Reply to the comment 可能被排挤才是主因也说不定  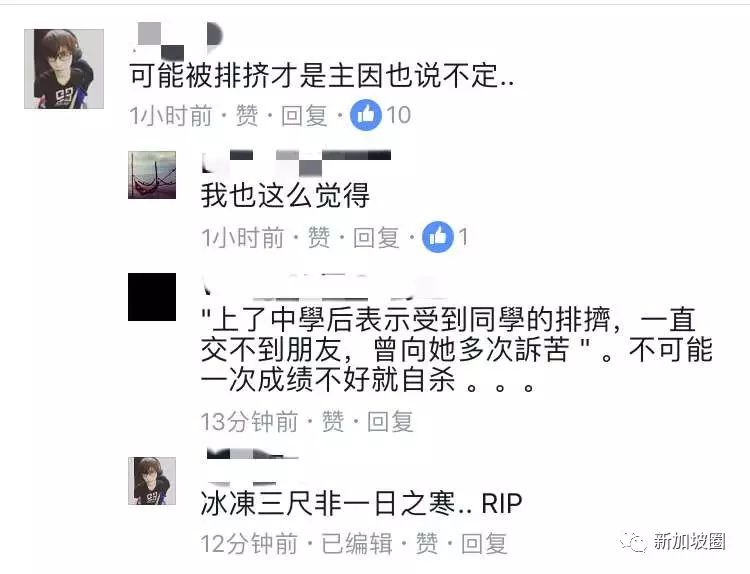[304, 116]
